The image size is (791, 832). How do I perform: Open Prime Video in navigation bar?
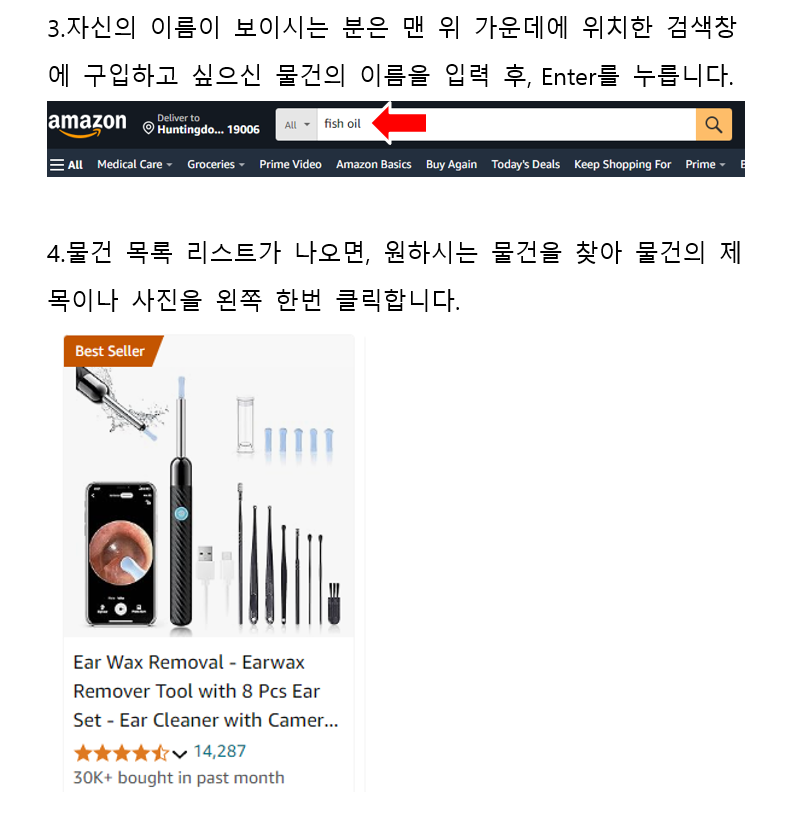(x=290, y=164)
